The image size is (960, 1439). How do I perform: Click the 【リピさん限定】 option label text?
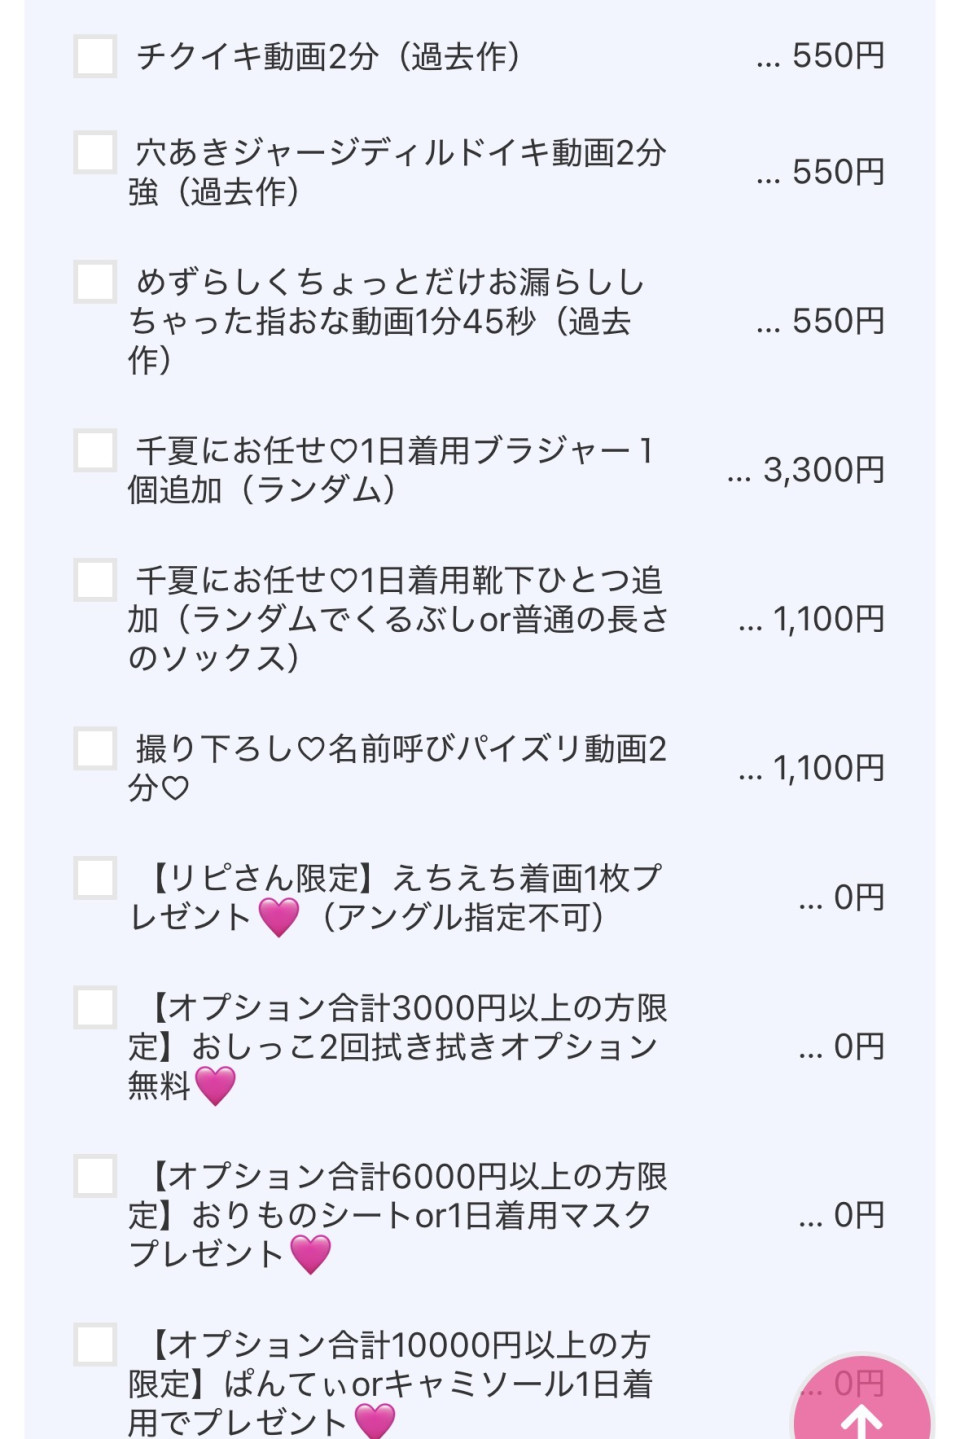(397, 897)
